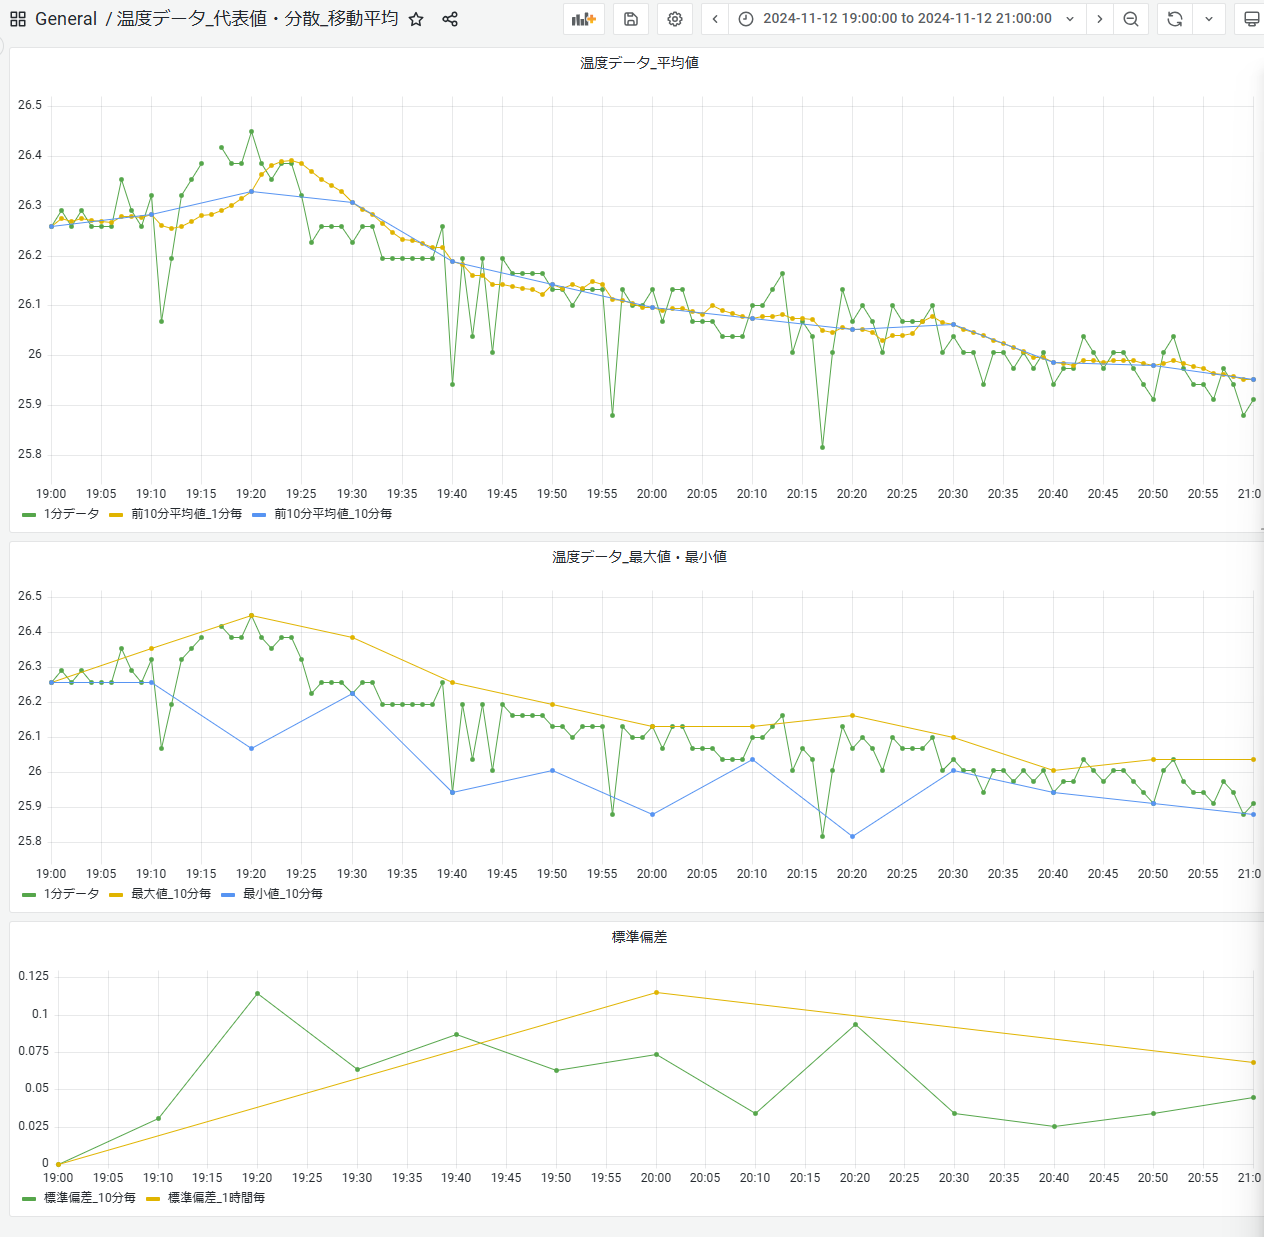Open 標準偏差 panel title menu
This screenshot has width=1264, height=1237.
(639, 937)
